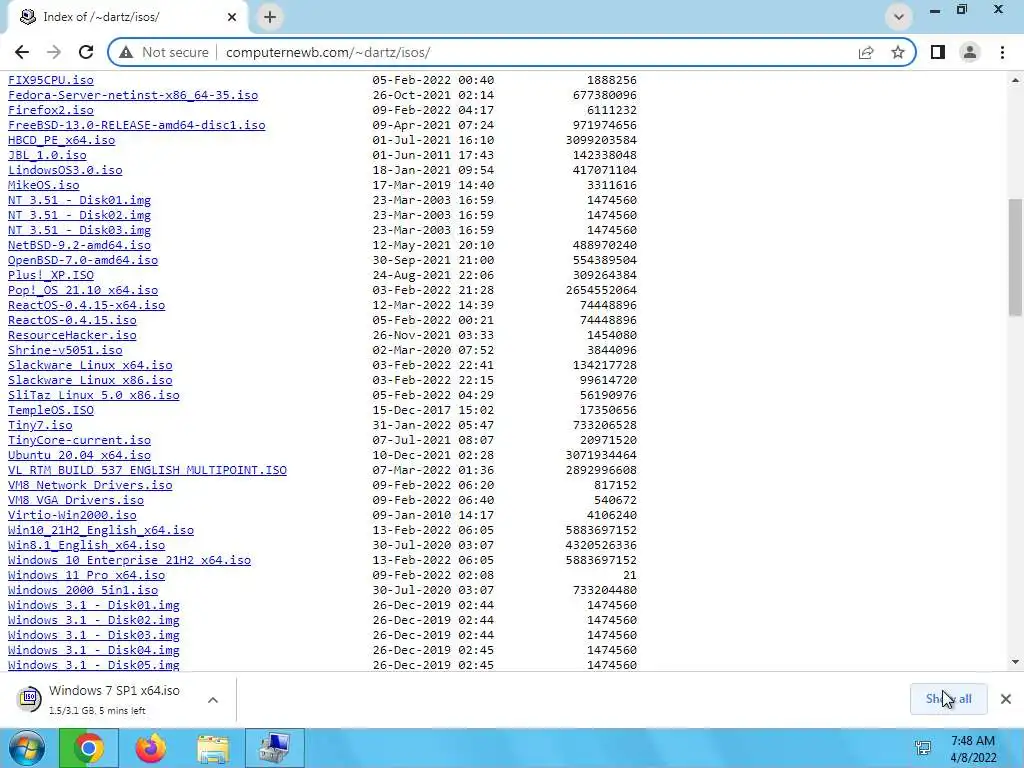Click the Virtio-Win2000.iso link
Image resolution: width=1024 pixels, height=768 pixels.
point(72,516)
